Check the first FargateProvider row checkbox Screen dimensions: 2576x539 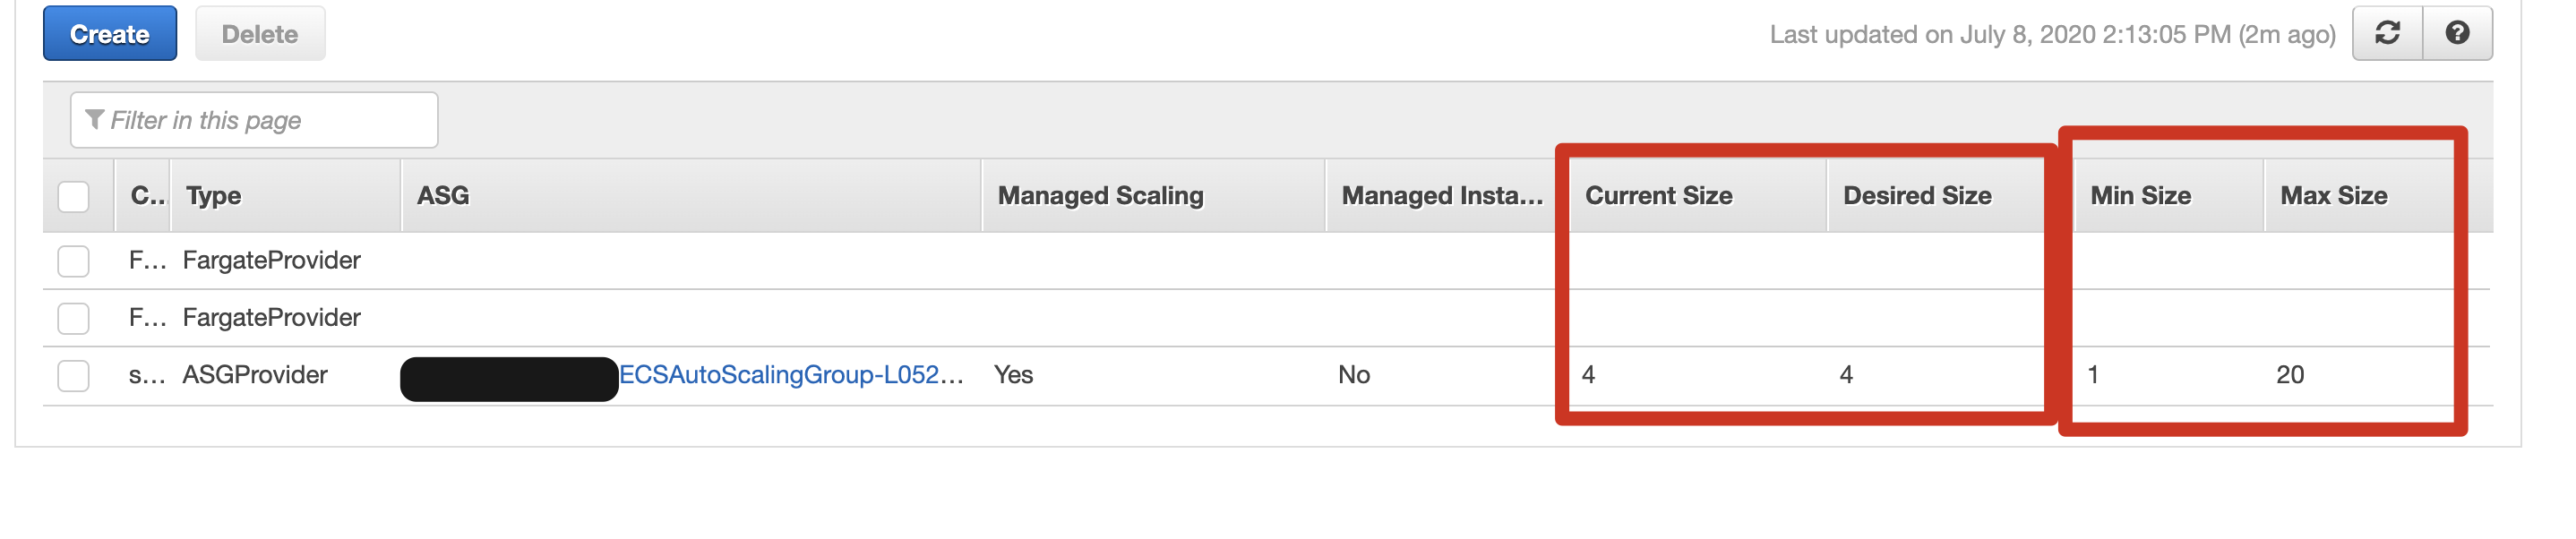click(74, 261)
